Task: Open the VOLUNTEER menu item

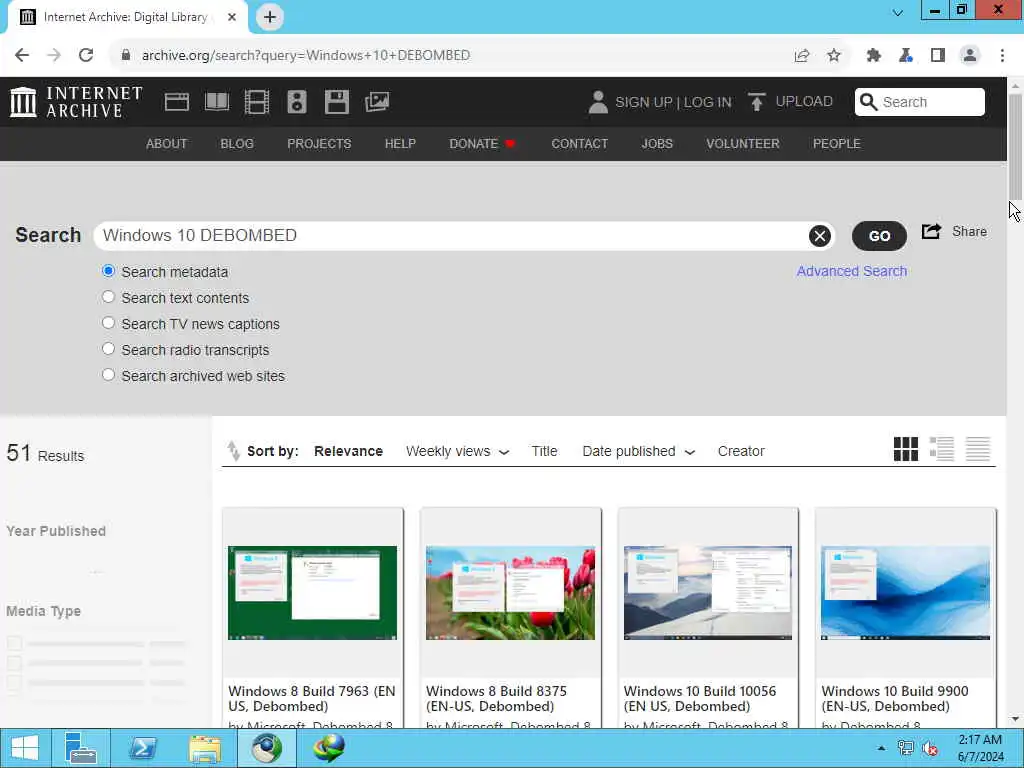Action: (x=743, y=144)
